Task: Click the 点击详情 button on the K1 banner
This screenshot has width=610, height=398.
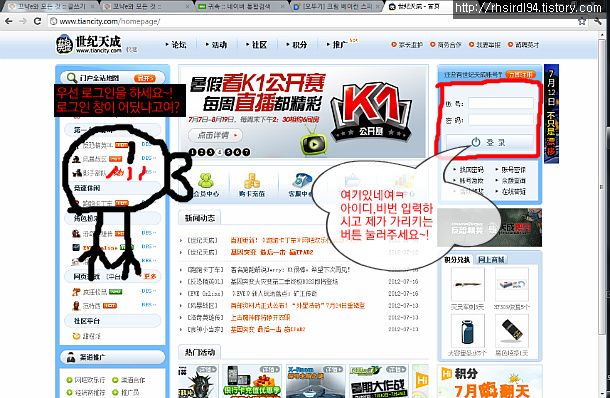Action: tap(215, 135)
